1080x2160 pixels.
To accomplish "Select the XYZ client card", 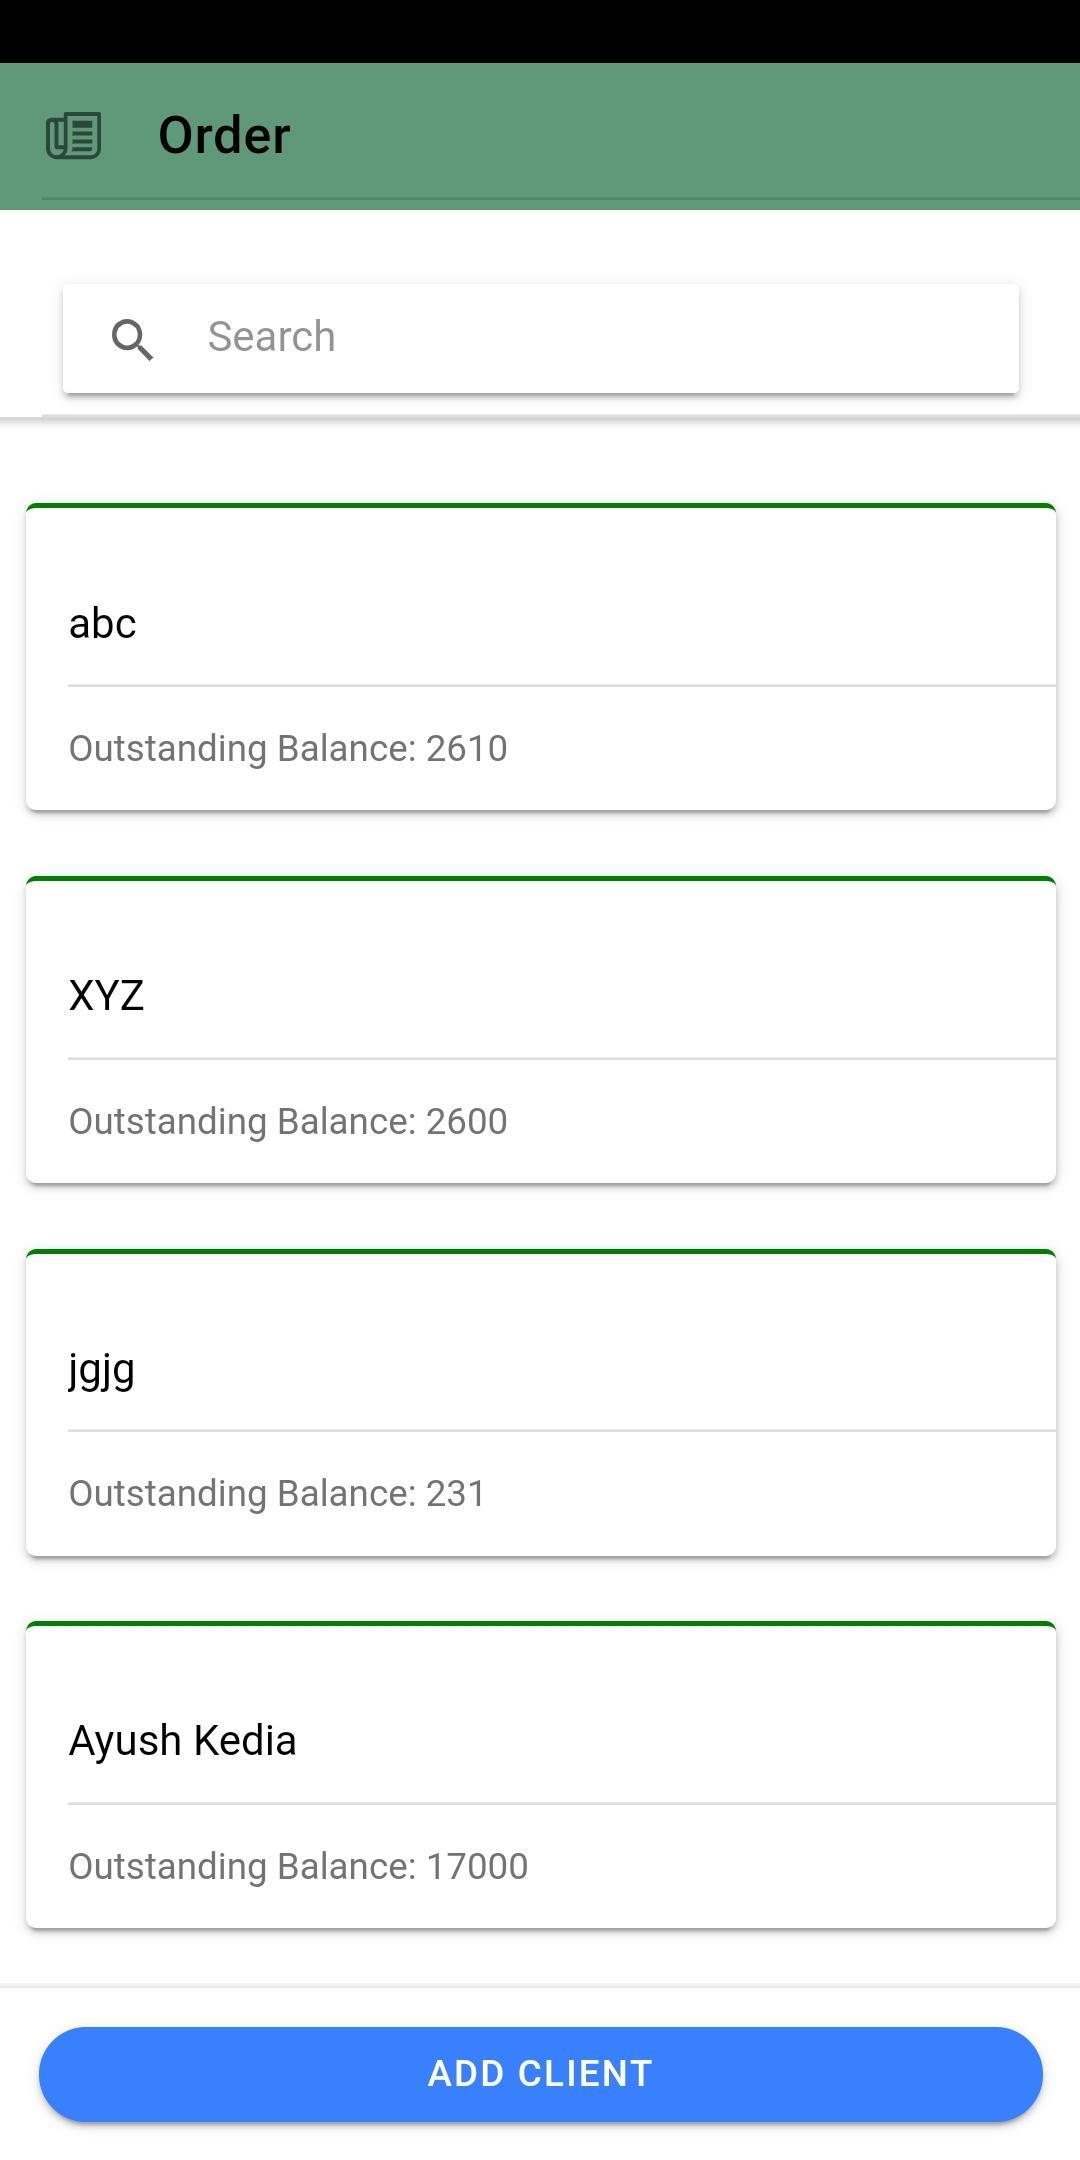I will point(541,1030).
